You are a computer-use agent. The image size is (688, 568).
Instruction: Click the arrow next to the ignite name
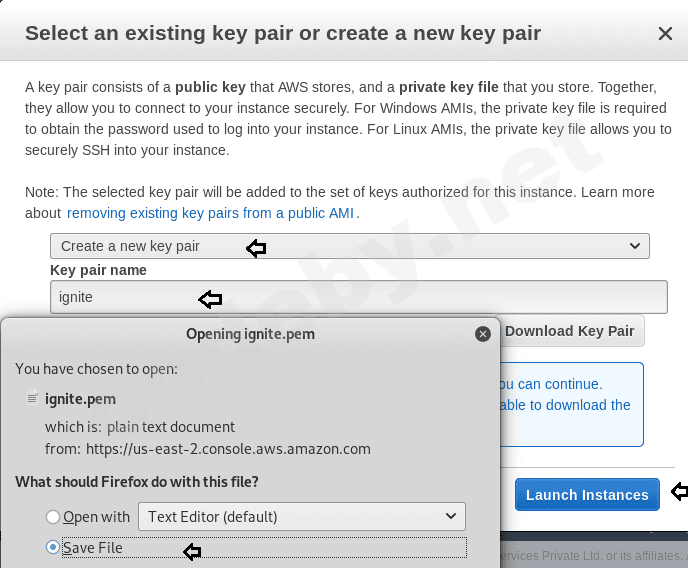210,298
